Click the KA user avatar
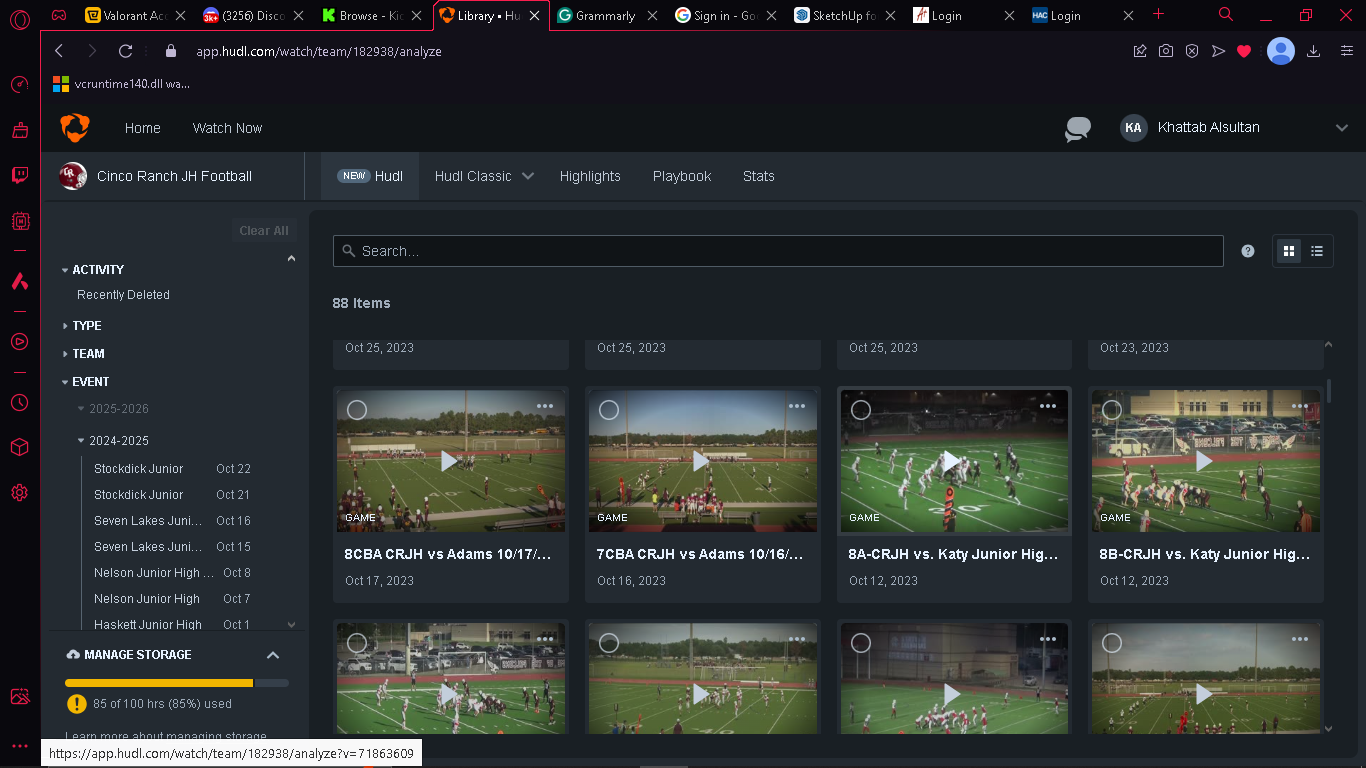The image size is (1366, 768). (x=1133, y=128)
